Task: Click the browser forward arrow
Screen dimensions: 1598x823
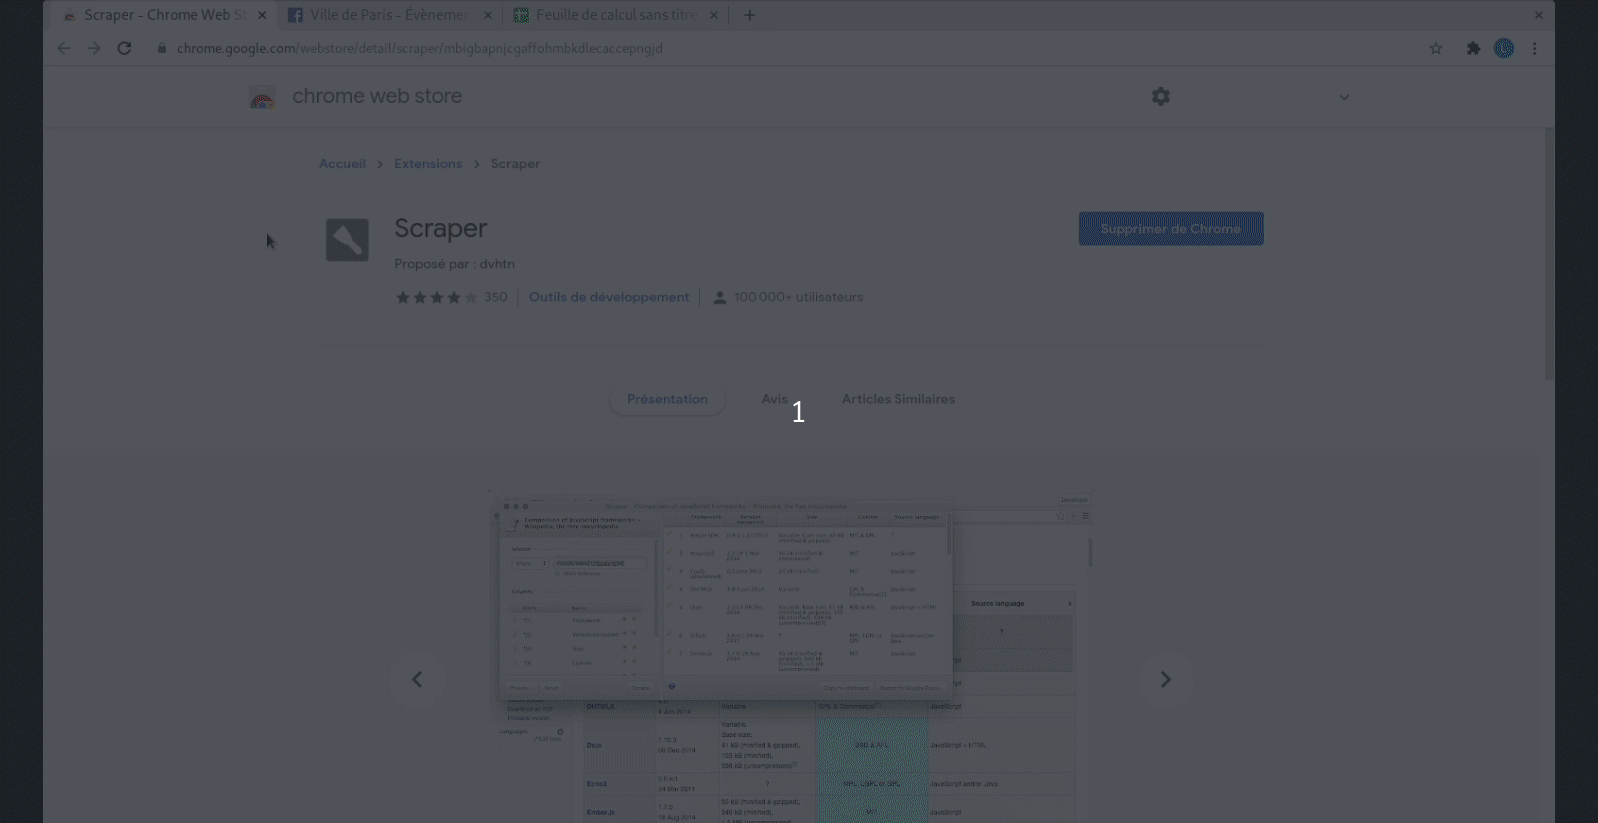Action: point(94,48)
